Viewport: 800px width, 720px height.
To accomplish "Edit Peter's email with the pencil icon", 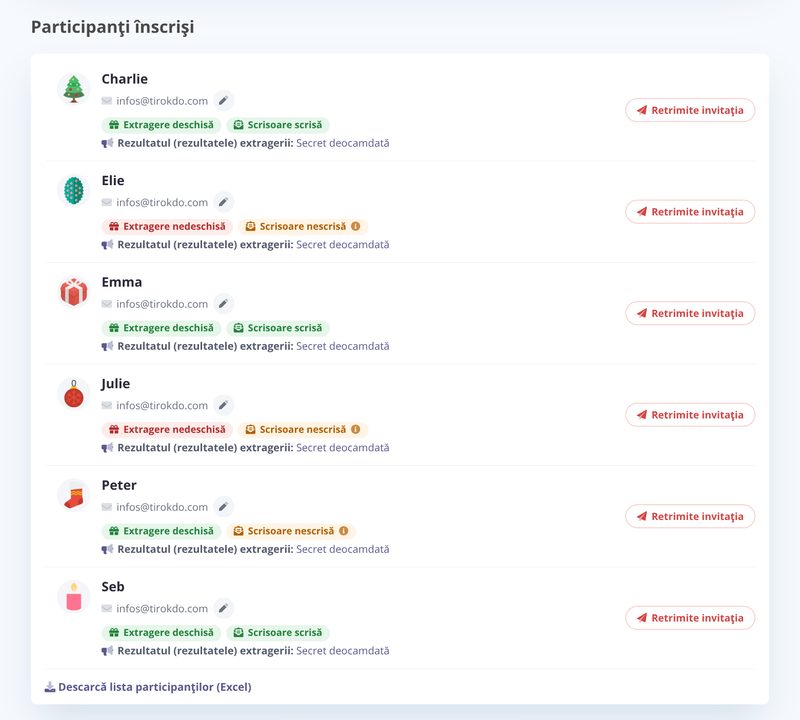I will click(x=223, y=507).
